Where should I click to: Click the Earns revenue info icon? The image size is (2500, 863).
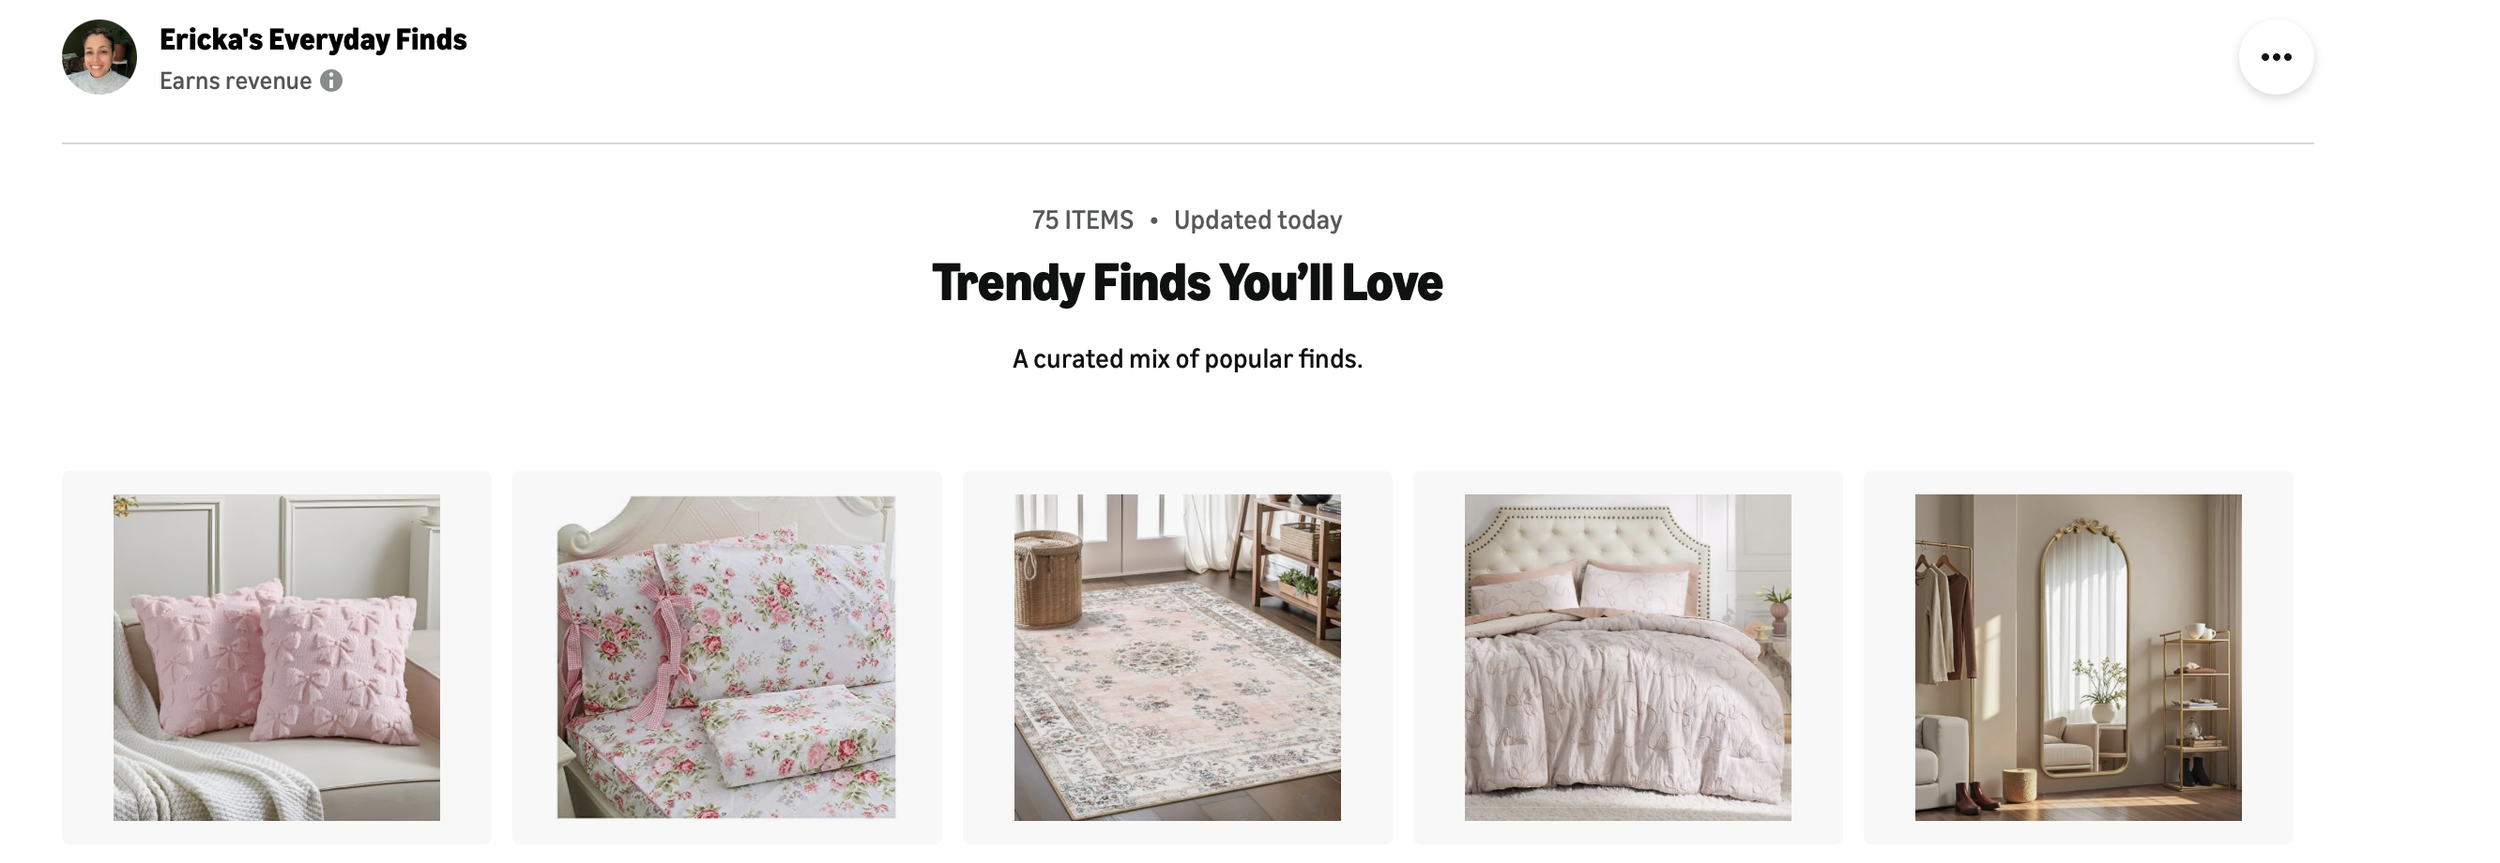click(x=331, y=81)
